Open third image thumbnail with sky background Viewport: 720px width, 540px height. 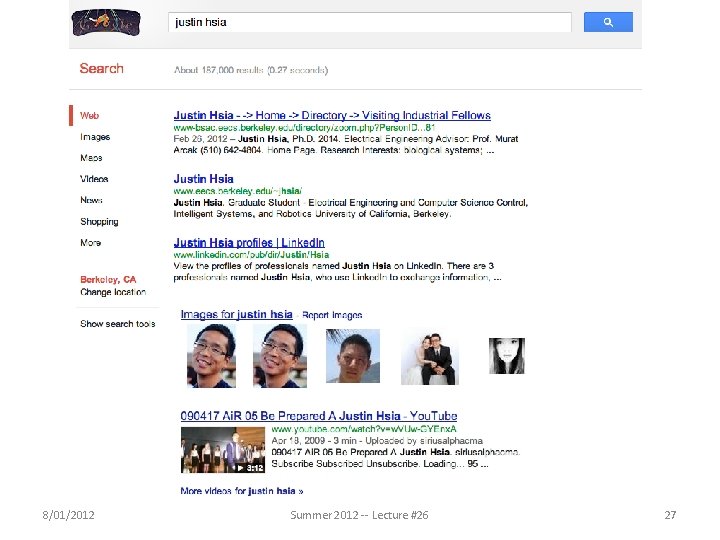click(x=353, y=356)
